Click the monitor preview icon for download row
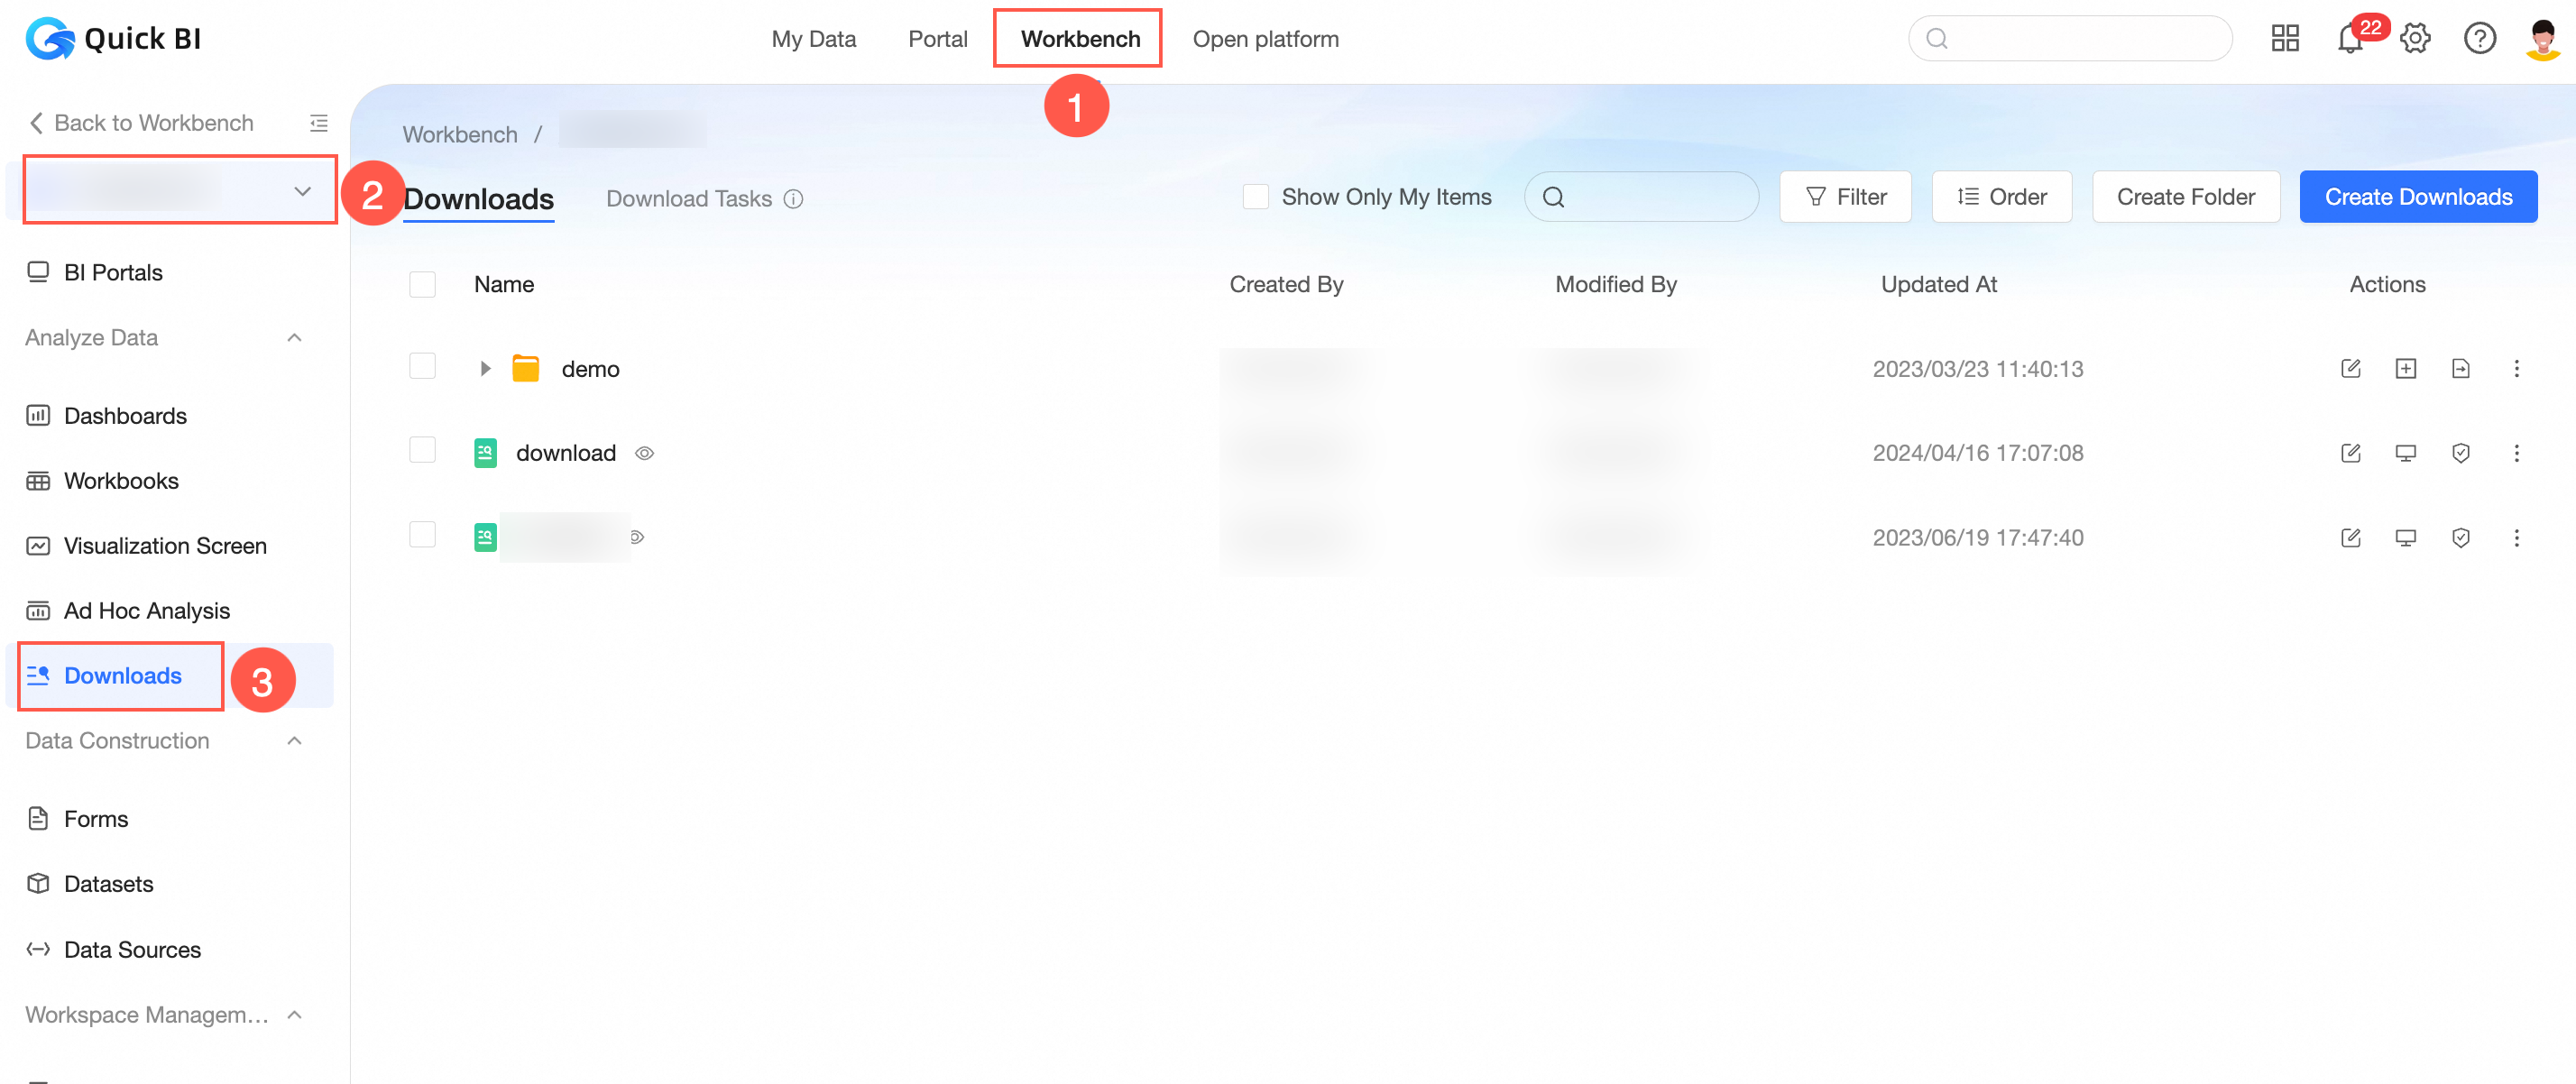The image size is (2576, 1084). point(2405,453)
